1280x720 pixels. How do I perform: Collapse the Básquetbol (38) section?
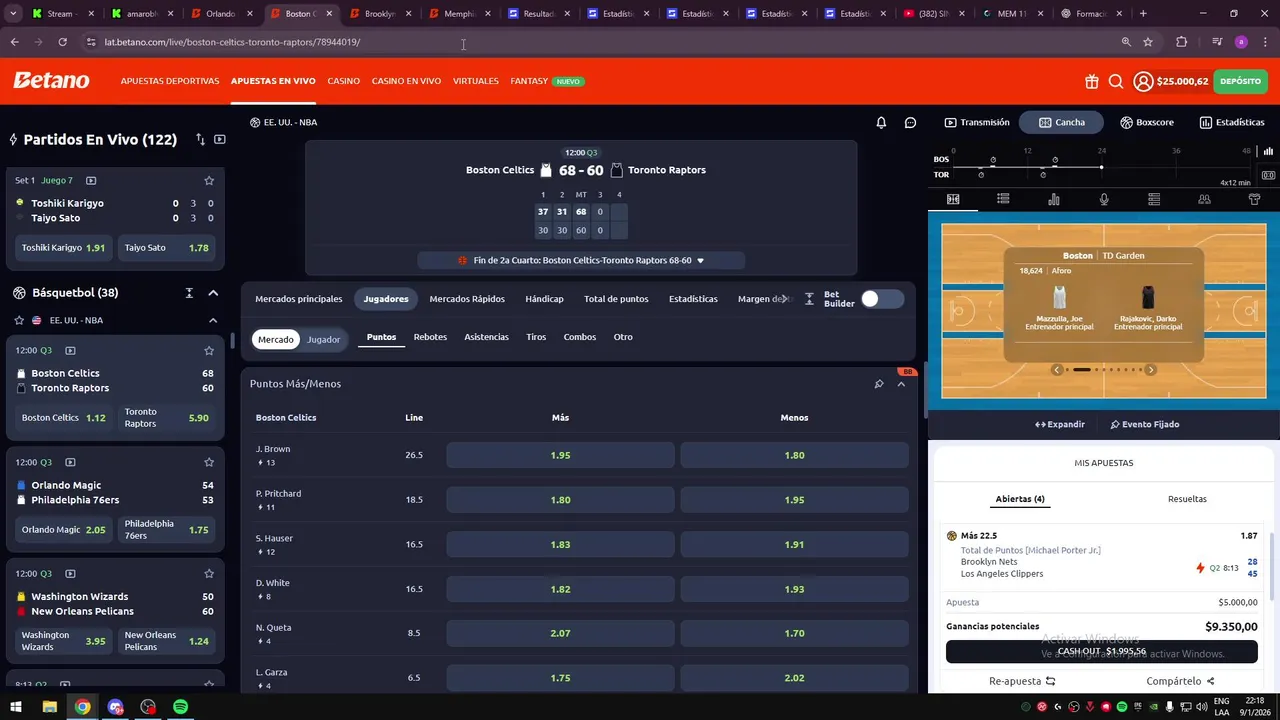click(213, 293)
